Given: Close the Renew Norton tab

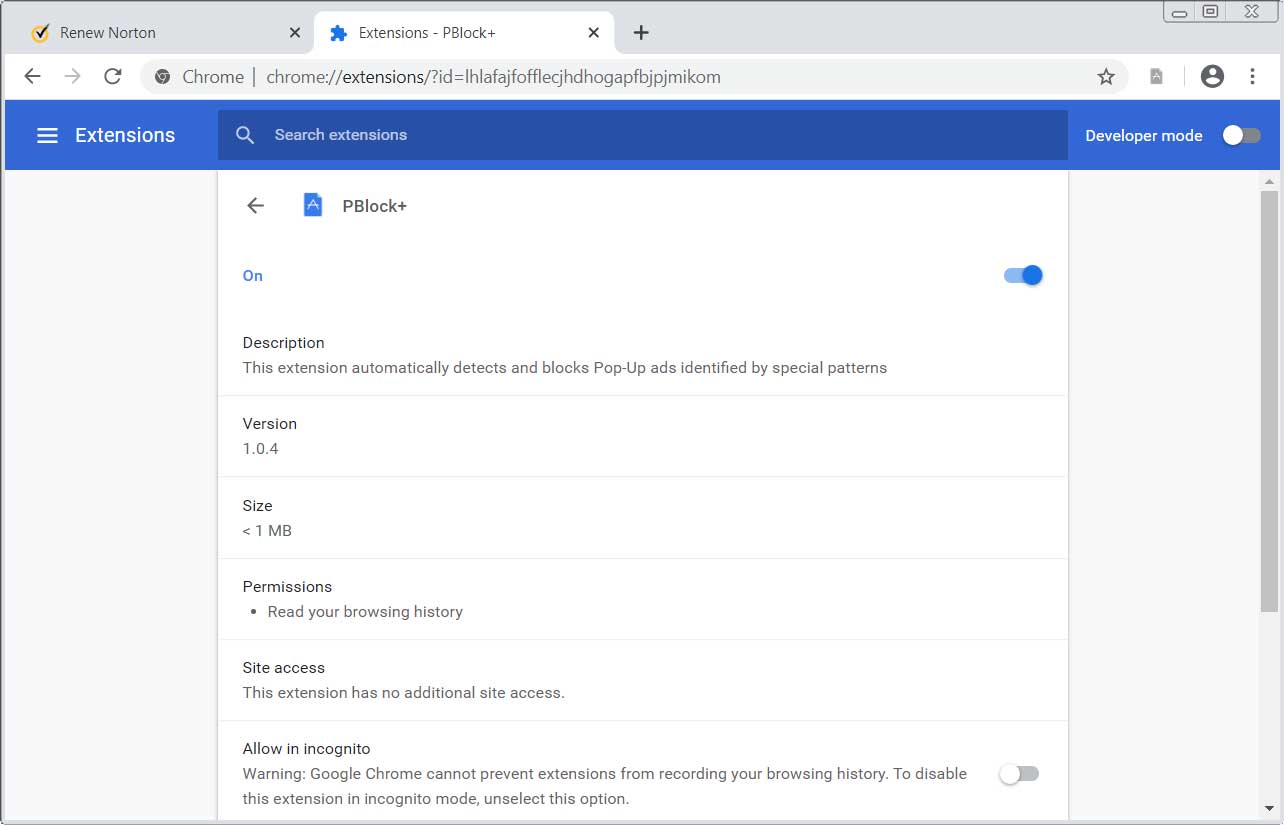Looking at the screenshot, I should tap(294, 33).
